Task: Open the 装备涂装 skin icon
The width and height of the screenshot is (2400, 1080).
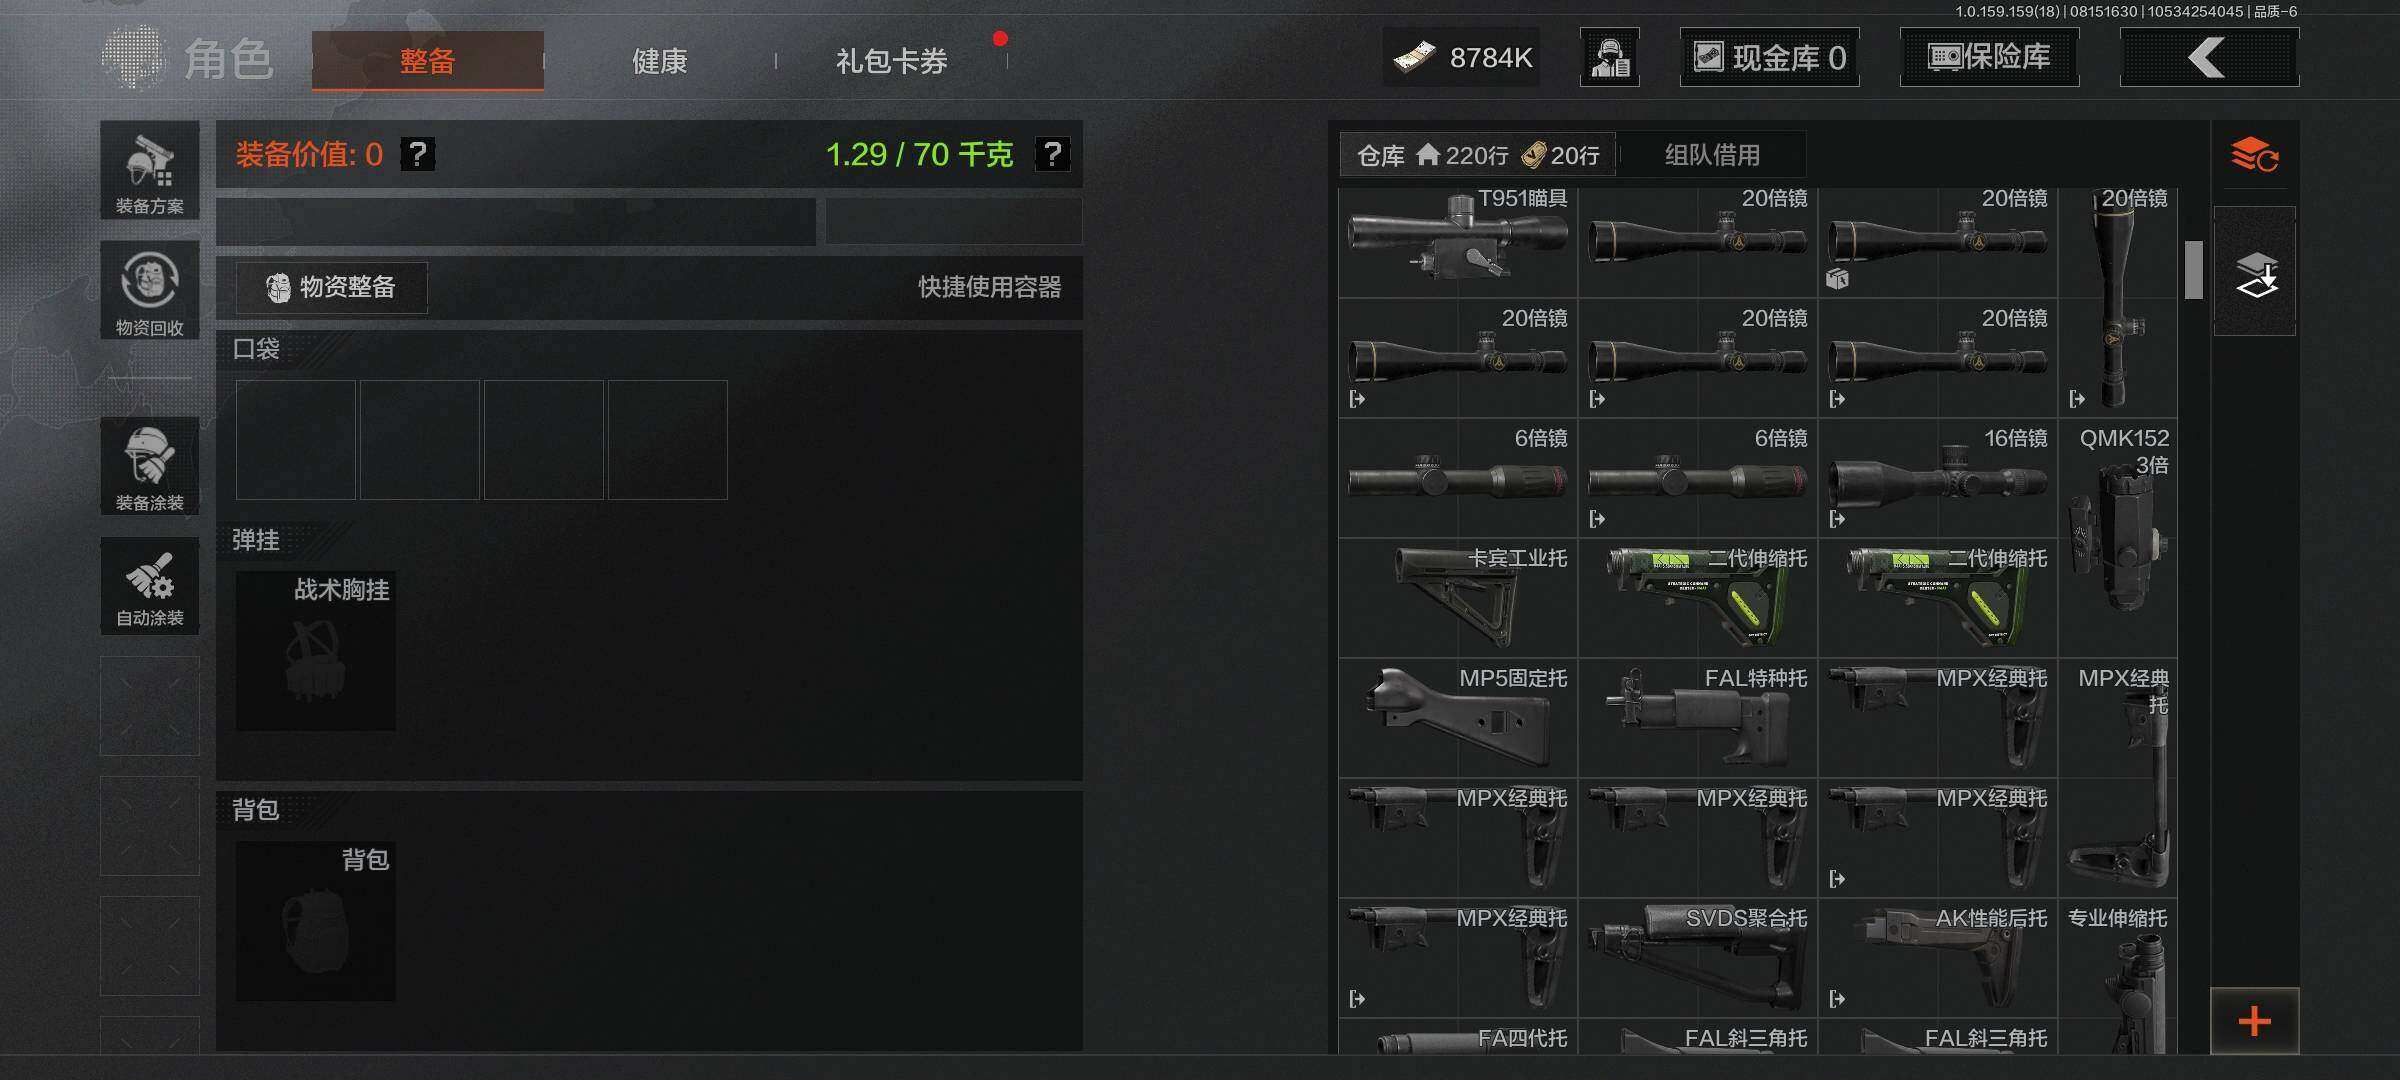Action: 149,466
